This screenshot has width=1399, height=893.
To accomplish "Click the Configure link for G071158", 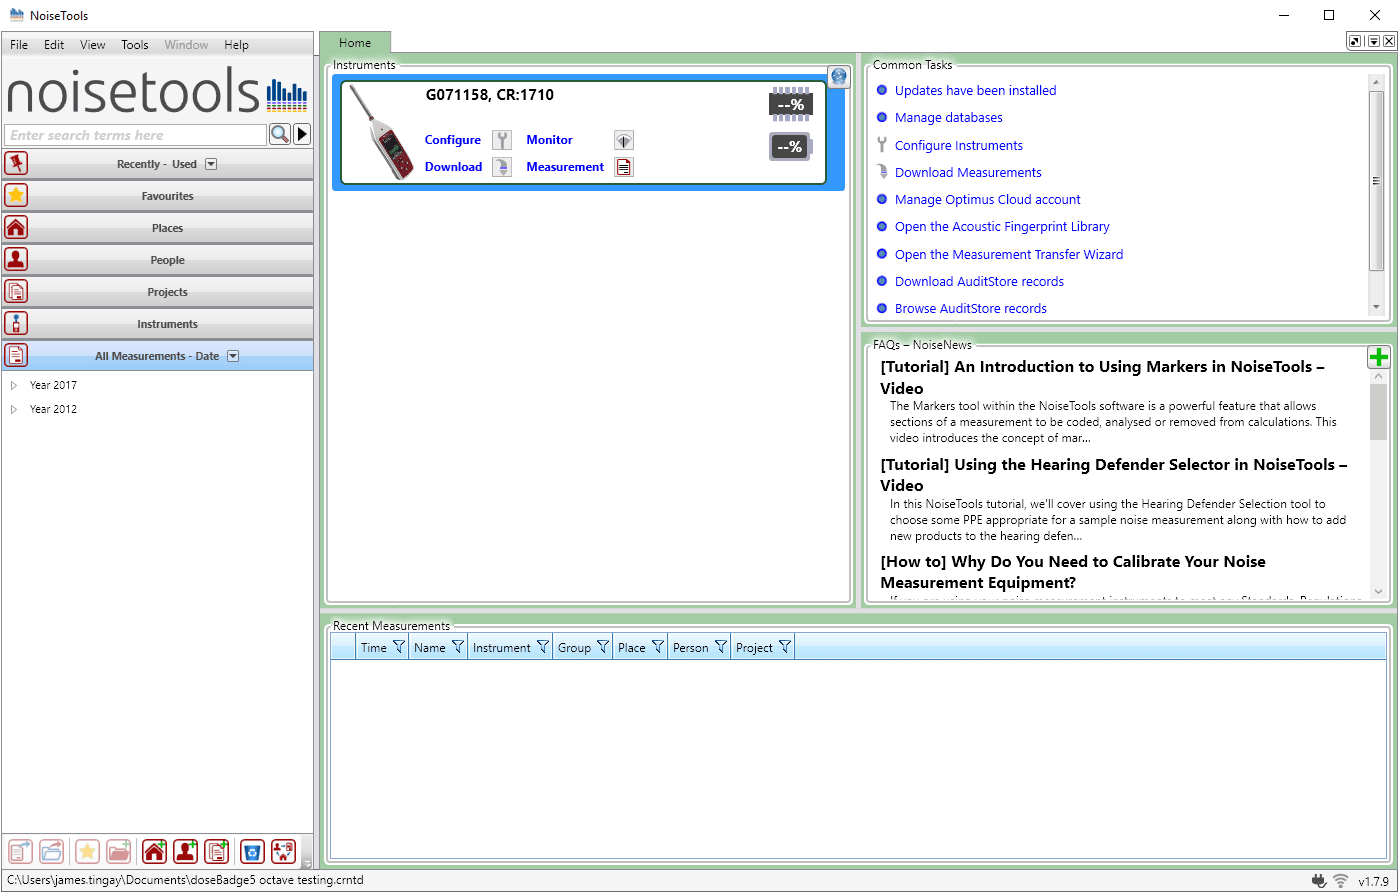I will (x=453, y=140).
